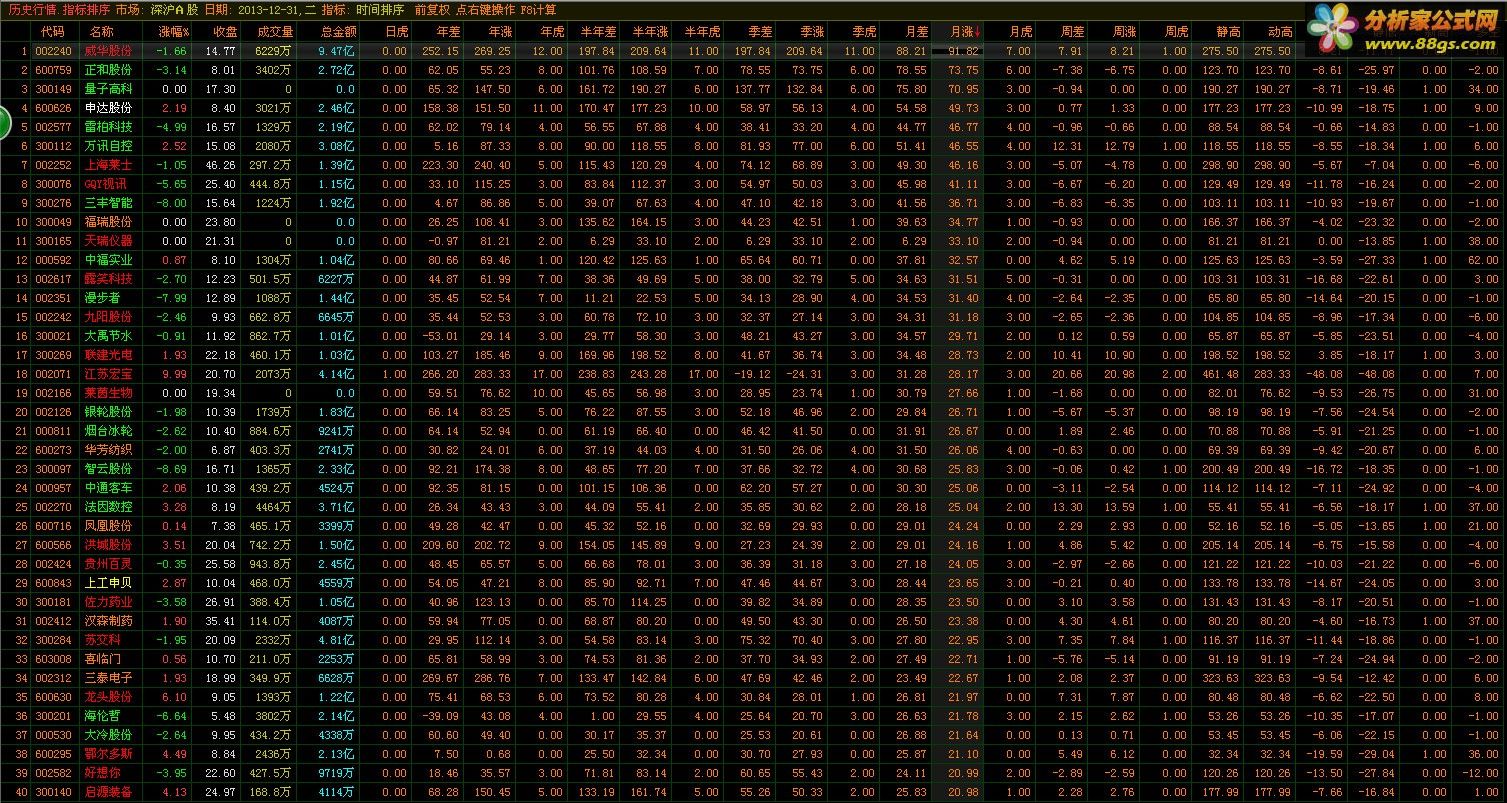Select stock row 量子高科
This screenshot has height=803, width=1507.
point(753,89)
